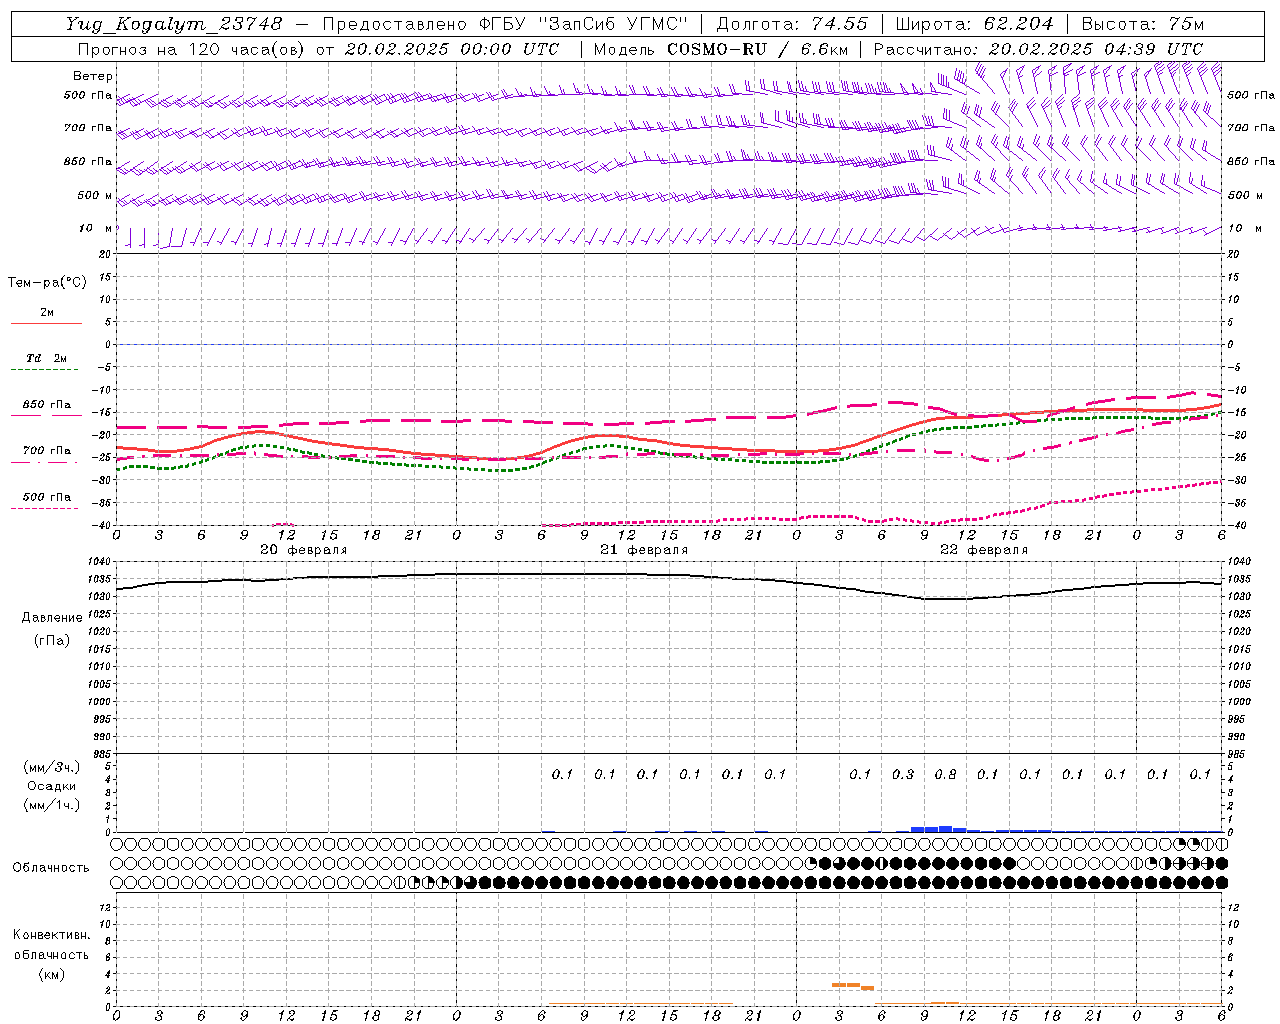The height and width of the screenshot is (1024, 1280).
Task: Click the station name "Yug_Kogalym_23748"
Action: (174, 24)
